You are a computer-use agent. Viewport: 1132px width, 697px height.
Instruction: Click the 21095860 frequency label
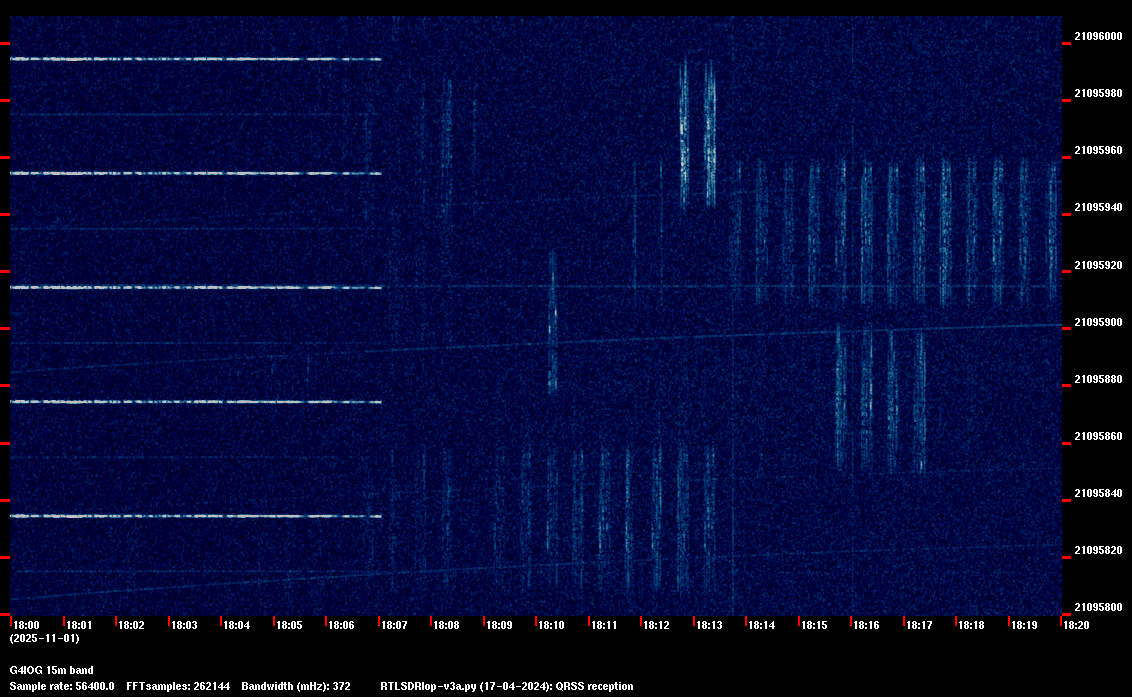[1098, 436]
